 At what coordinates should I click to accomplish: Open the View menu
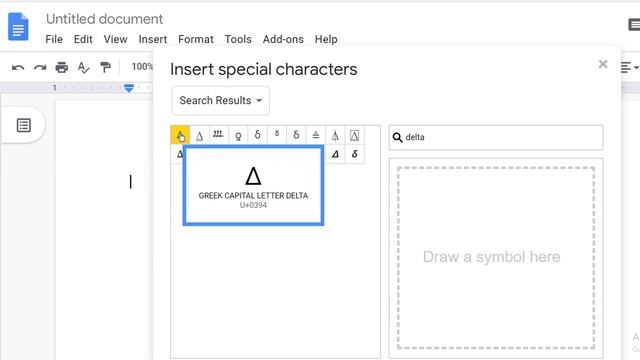point(116,39)
